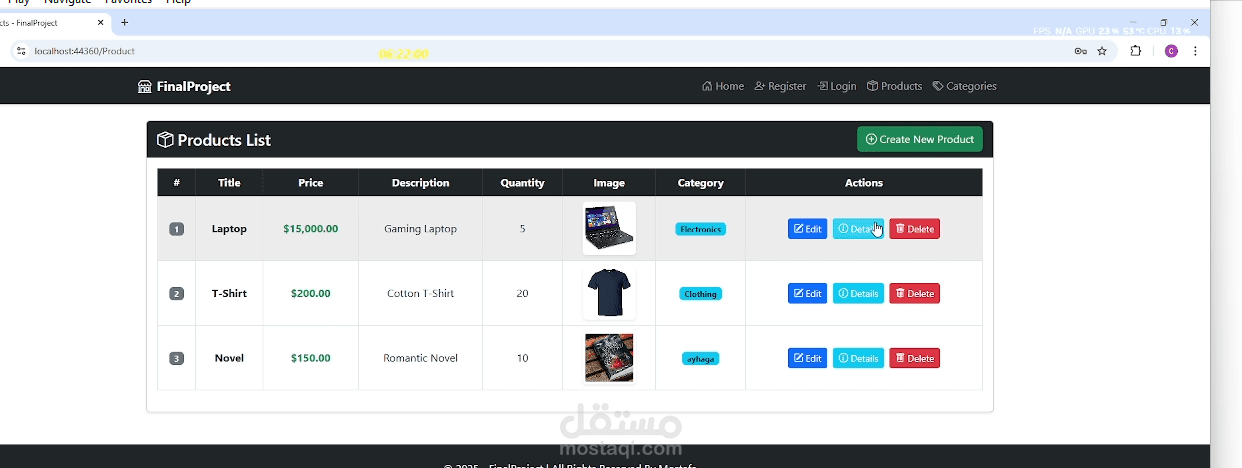Click the row number 1 badge
The width and height of the screenshot is (1242, 468).
[x=177, y=229]
